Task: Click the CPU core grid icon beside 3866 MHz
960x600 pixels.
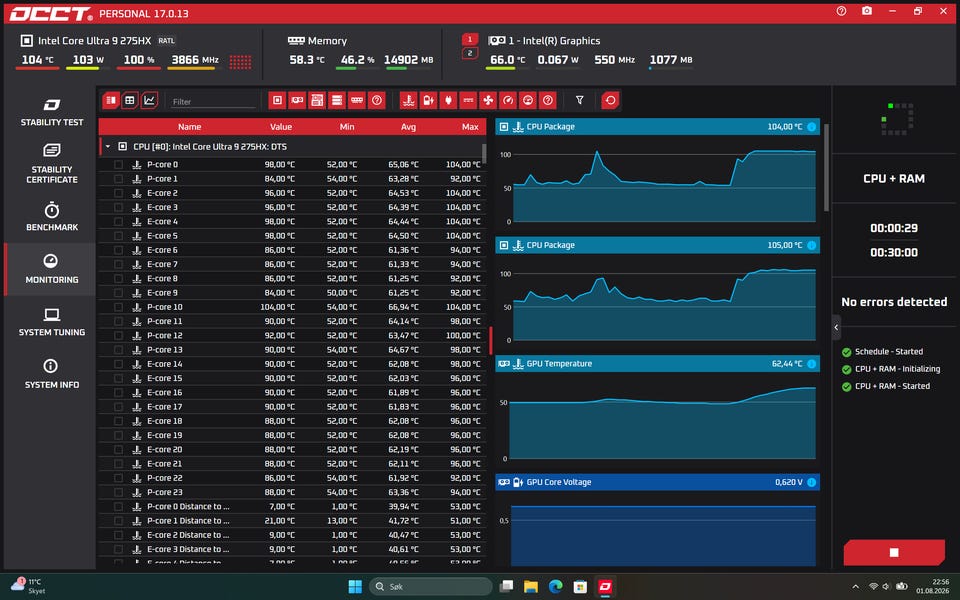Action: point(240,61)
